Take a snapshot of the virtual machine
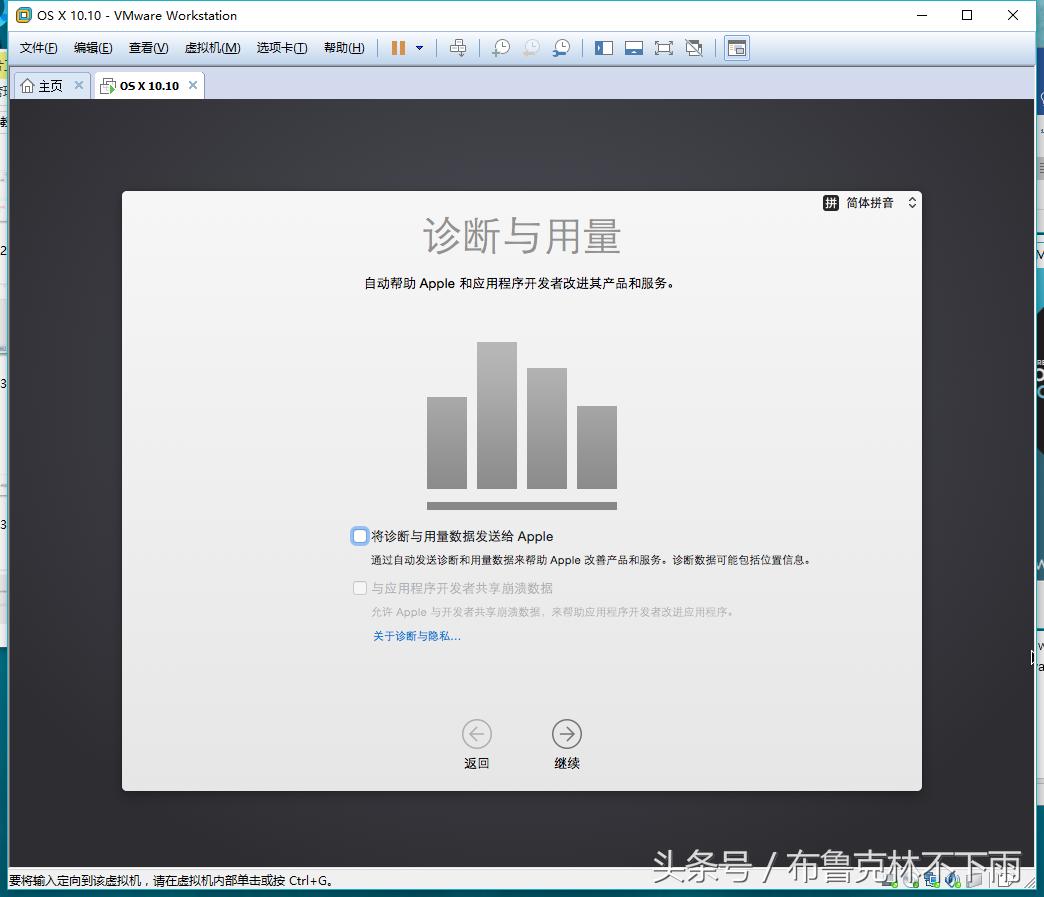1044x897 pixels. (500, 47)
